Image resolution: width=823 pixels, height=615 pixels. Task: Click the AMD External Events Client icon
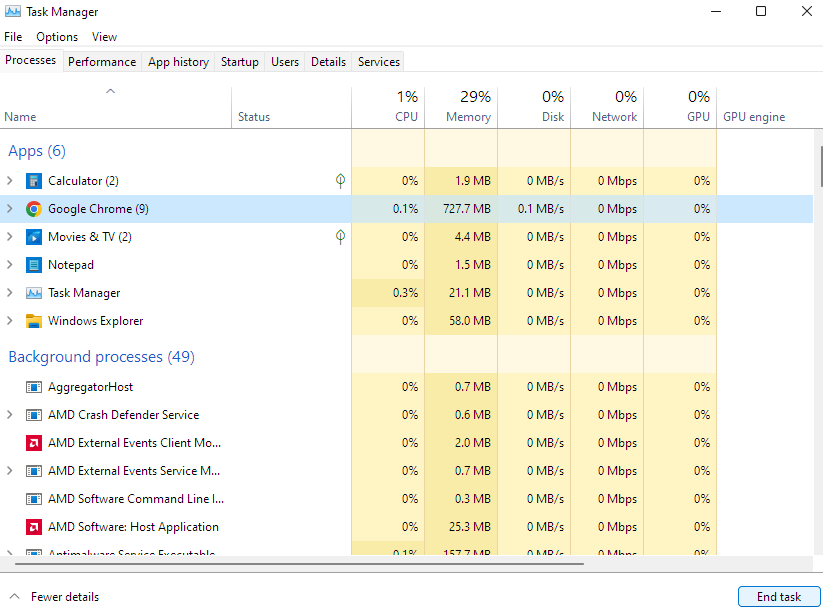pyautogui.click(x=34, y=443)
